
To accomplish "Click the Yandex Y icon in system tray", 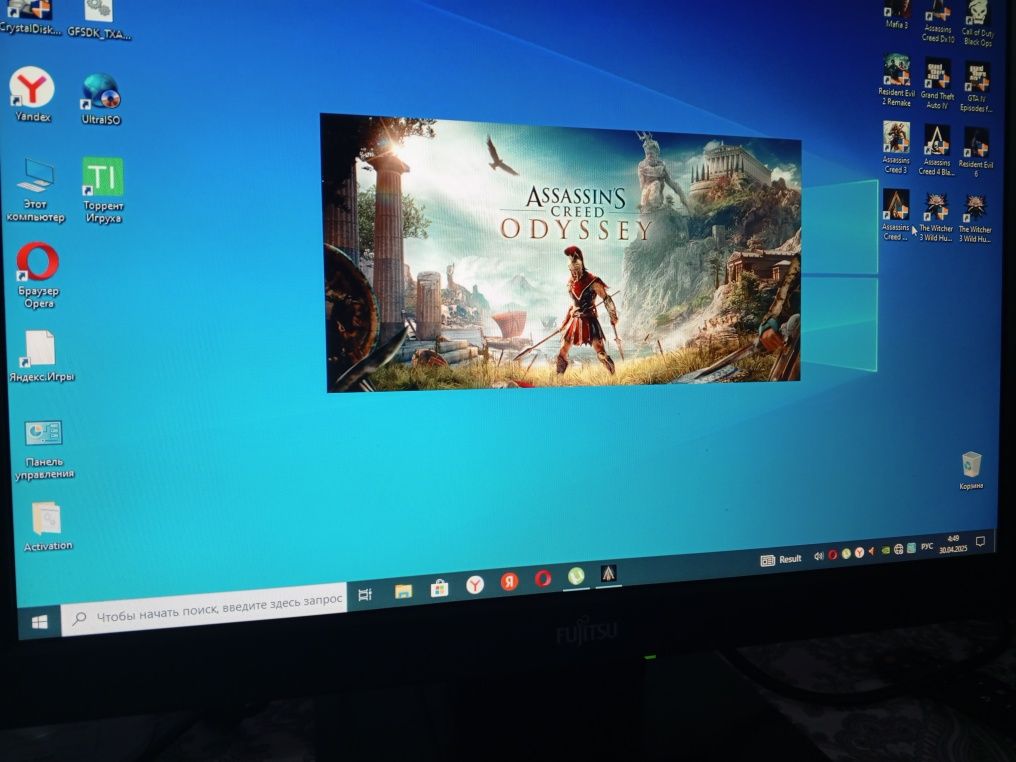I will 859,552.
